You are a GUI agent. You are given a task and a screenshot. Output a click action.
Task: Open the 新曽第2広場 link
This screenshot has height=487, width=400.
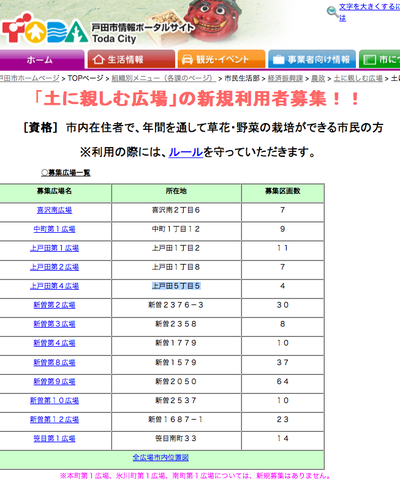[x=54, y=305]
